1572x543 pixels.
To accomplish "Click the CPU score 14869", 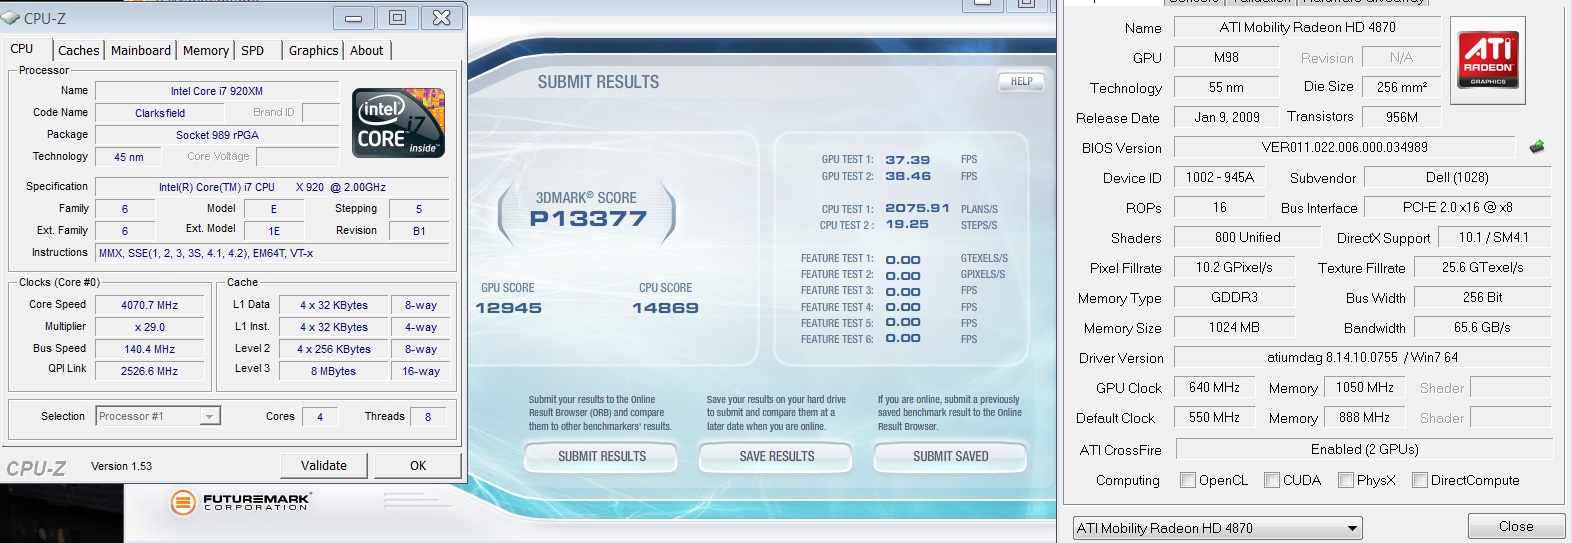I will (x=665, y=308).
